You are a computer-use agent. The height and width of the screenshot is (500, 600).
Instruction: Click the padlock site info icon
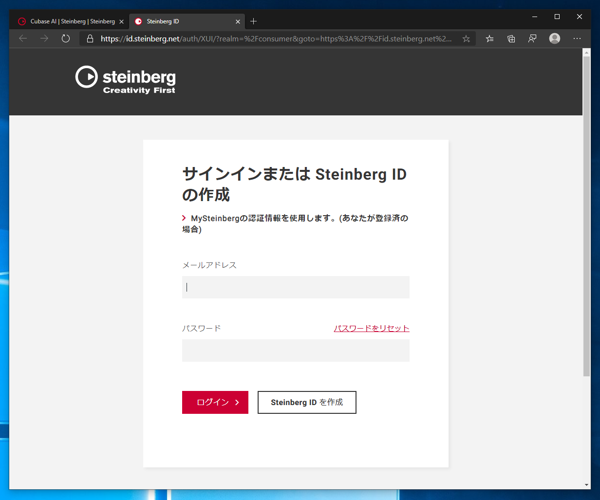[90, 39]
